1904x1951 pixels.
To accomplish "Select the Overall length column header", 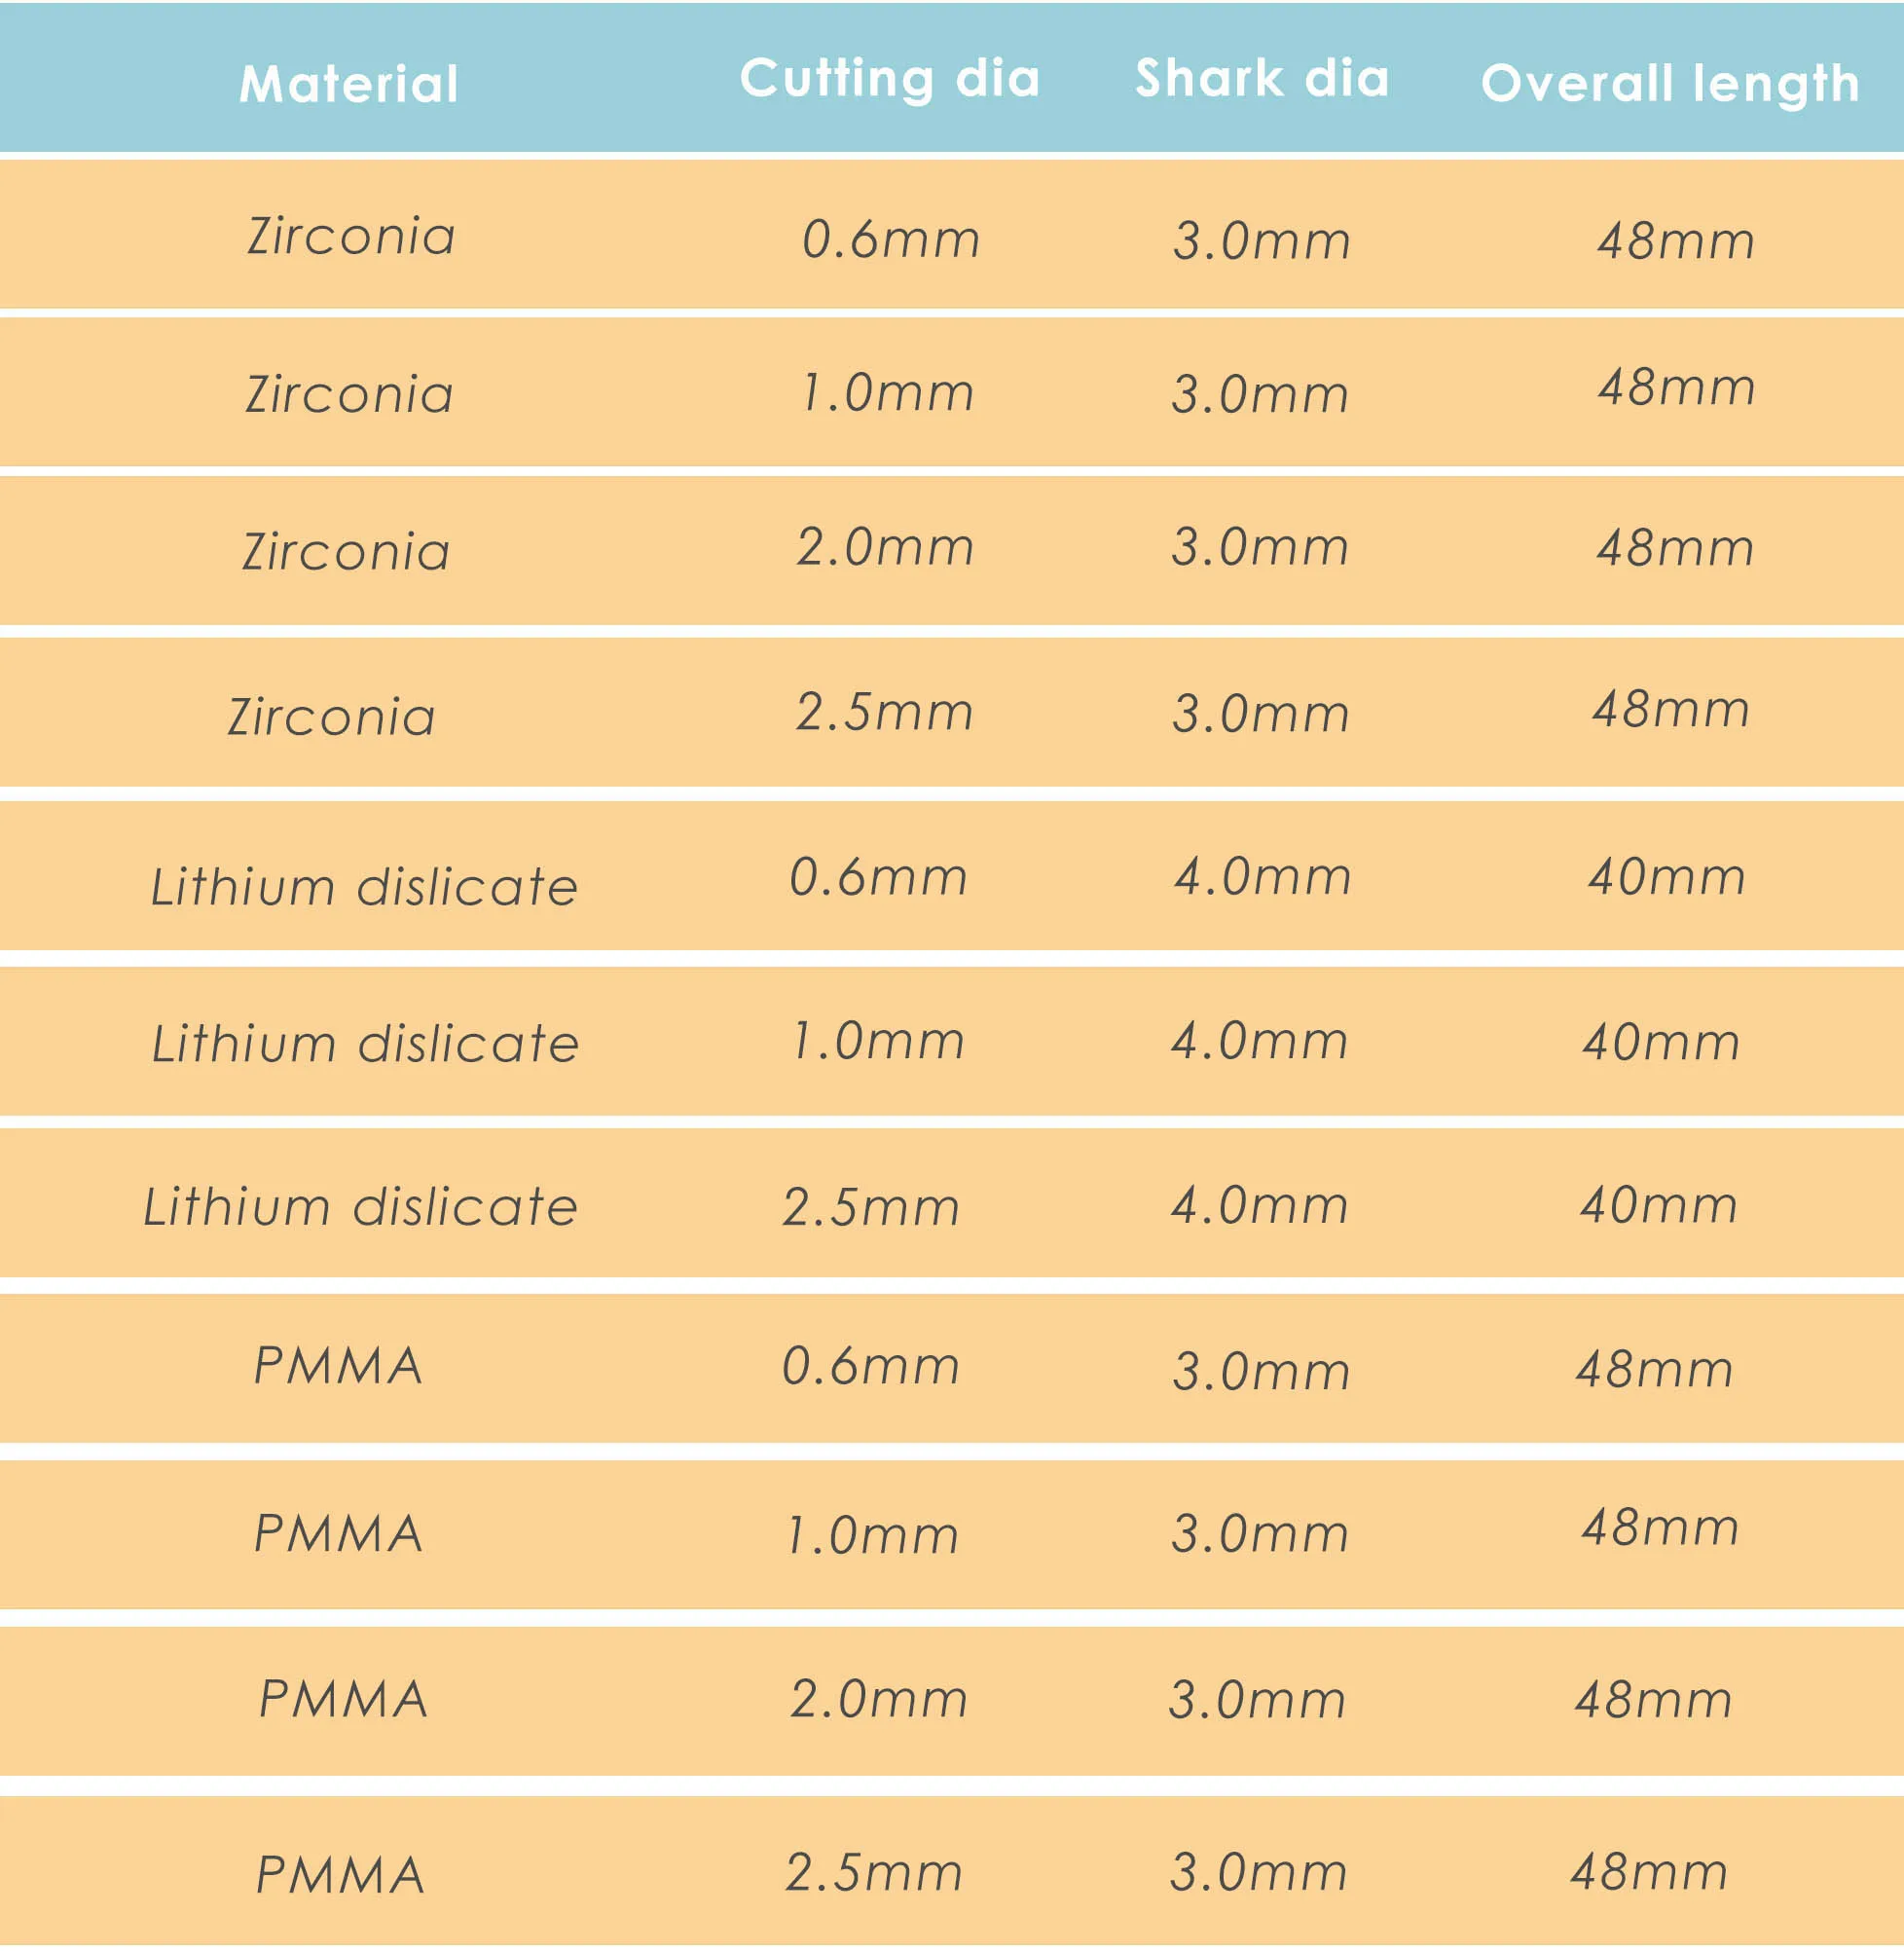I will point(1670,83).
